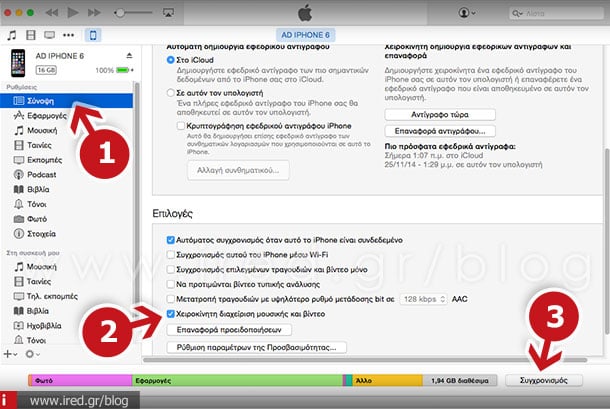The height and width of the screenshot is (409, 610).
Task: Click the pink Φωτό storage segment
Action: (x=81, y=380)
